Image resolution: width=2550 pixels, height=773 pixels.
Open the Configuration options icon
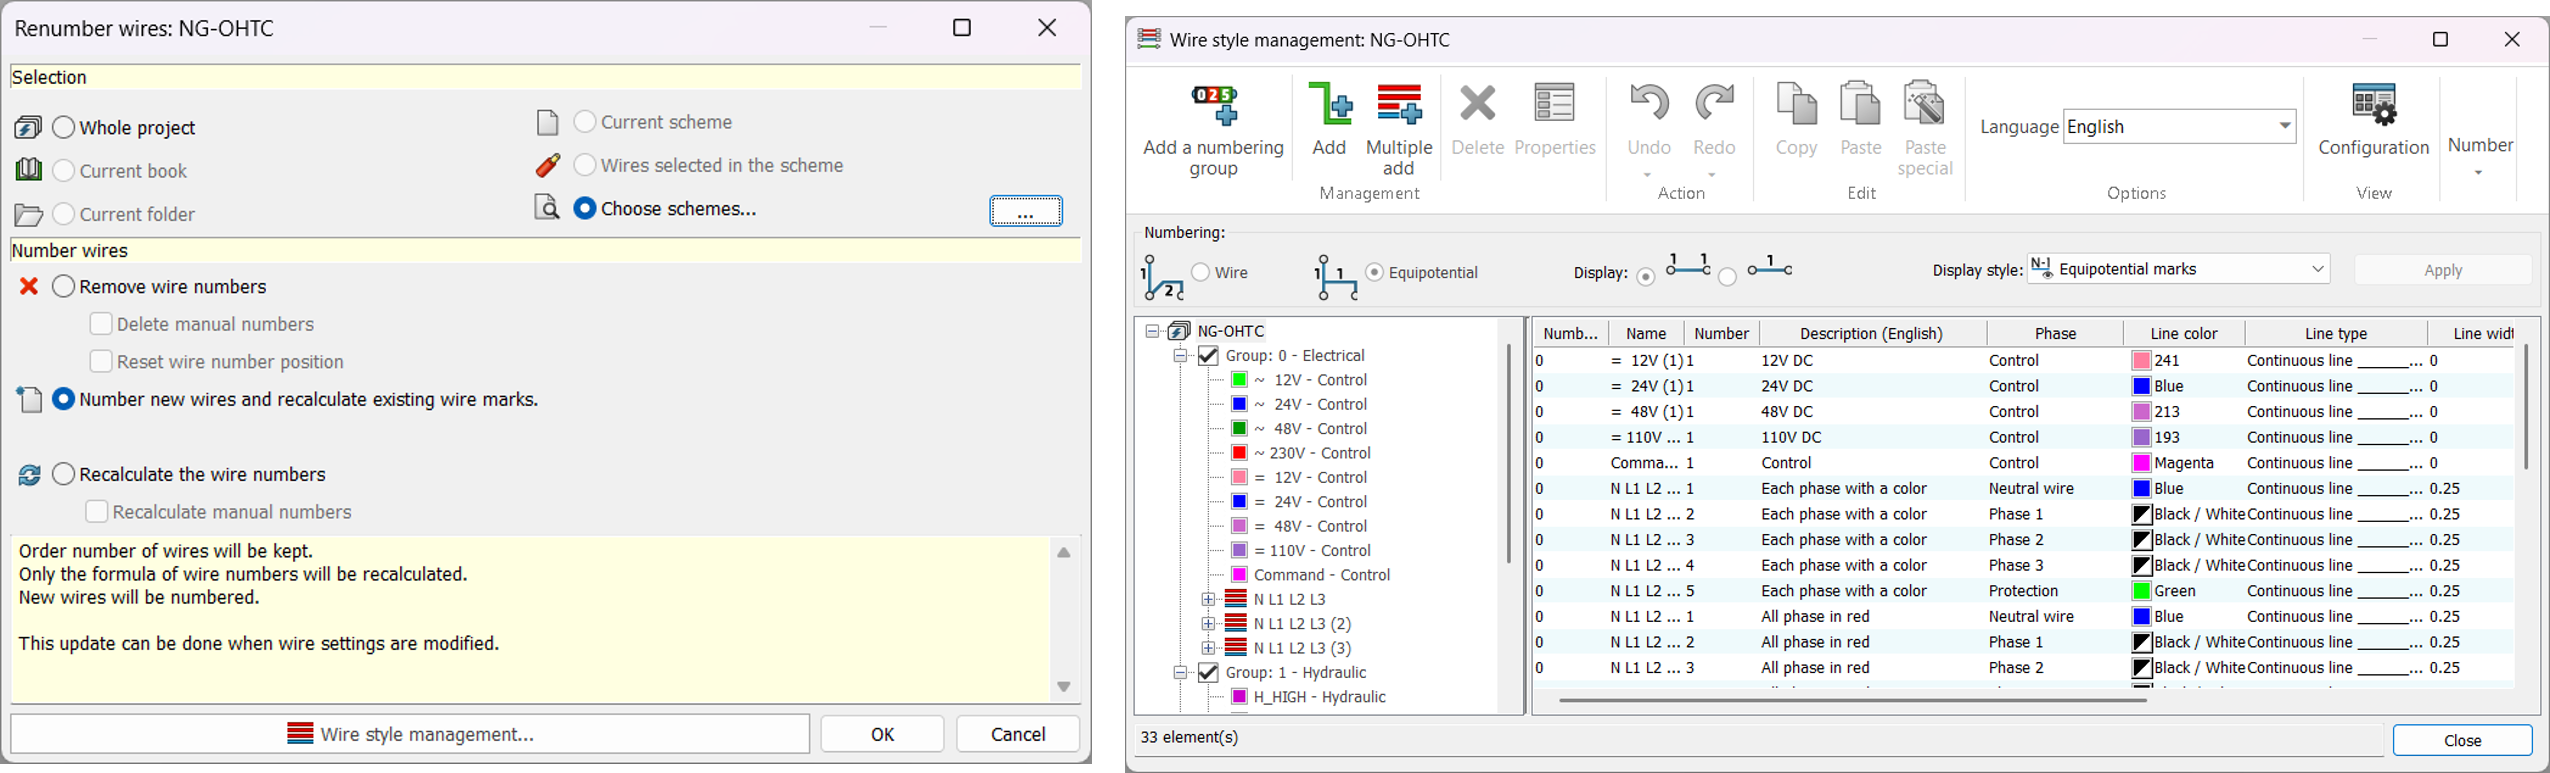pyautogui.click(x=2373, y=105)
